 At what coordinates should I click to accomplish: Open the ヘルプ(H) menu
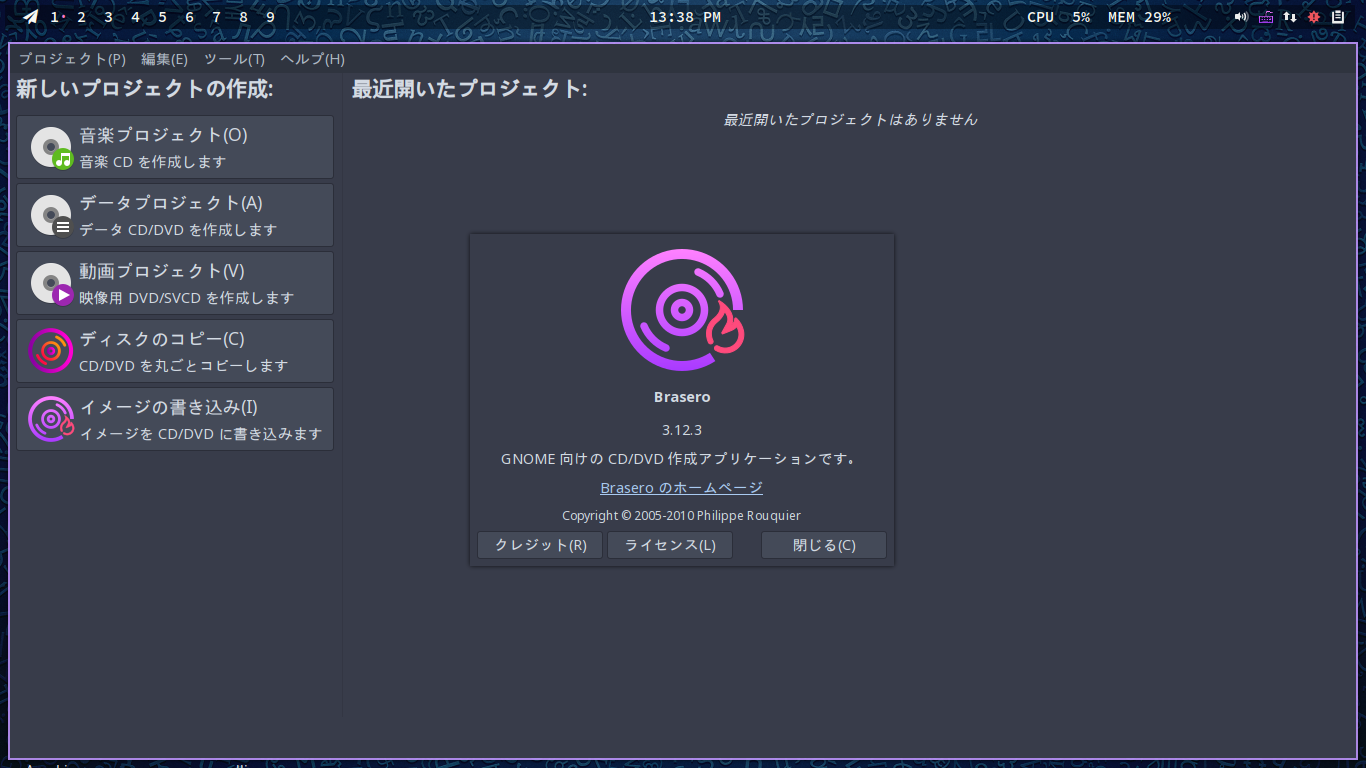(313, 59)
